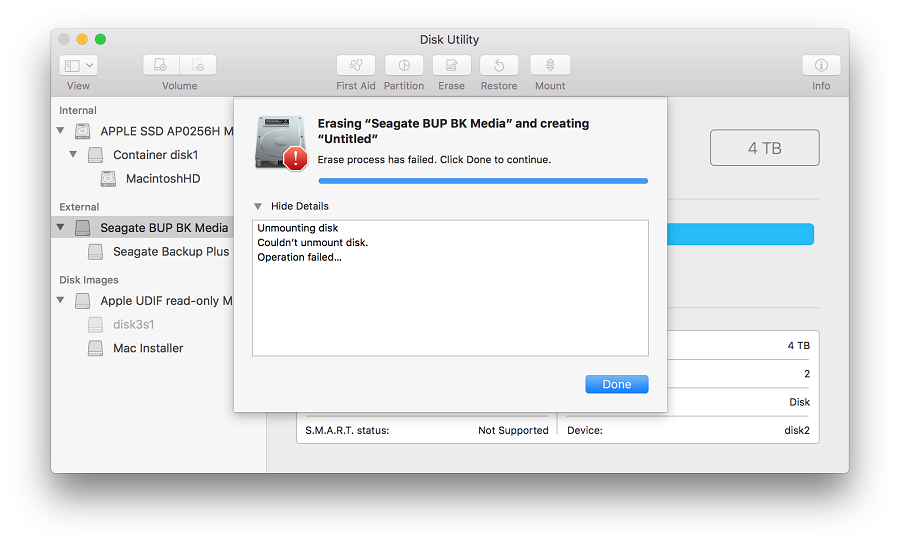Open the Info toolbar button

pyautogui.click(x=821, y=65)
